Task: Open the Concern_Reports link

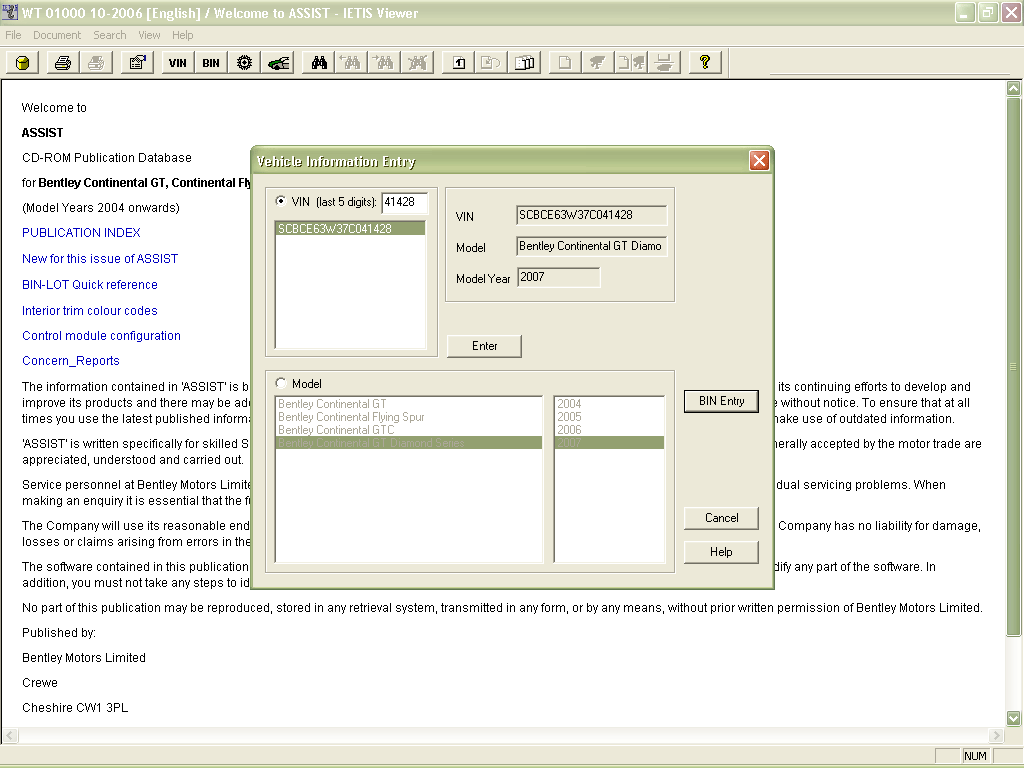Action: [71, 360]
